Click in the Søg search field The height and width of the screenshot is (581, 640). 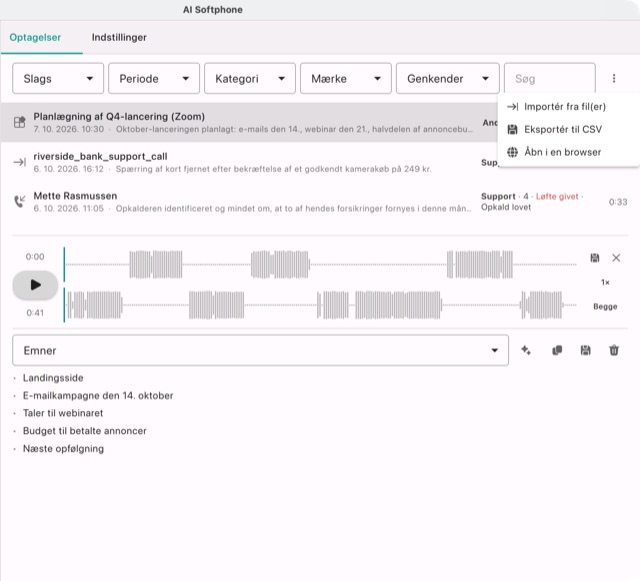point(550,78)
